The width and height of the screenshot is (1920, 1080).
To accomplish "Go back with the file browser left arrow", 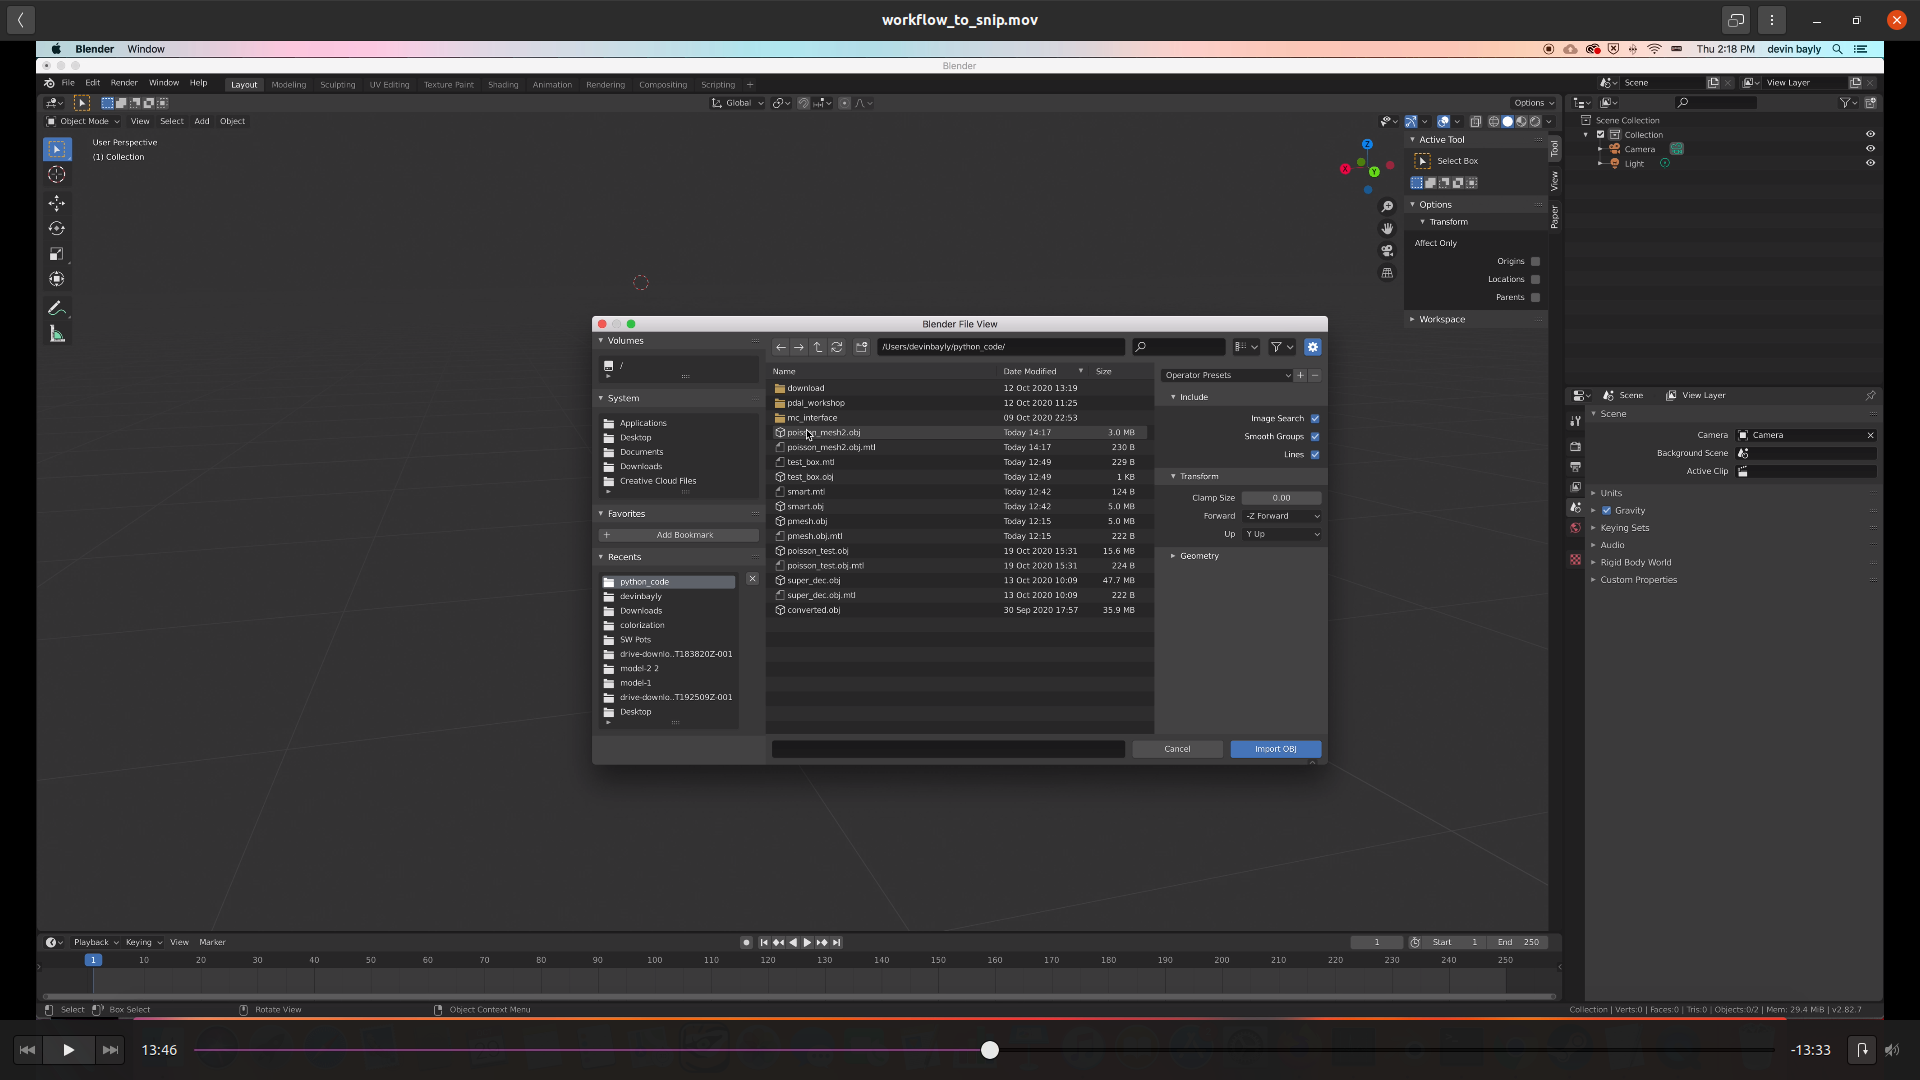I will (780, 347).
